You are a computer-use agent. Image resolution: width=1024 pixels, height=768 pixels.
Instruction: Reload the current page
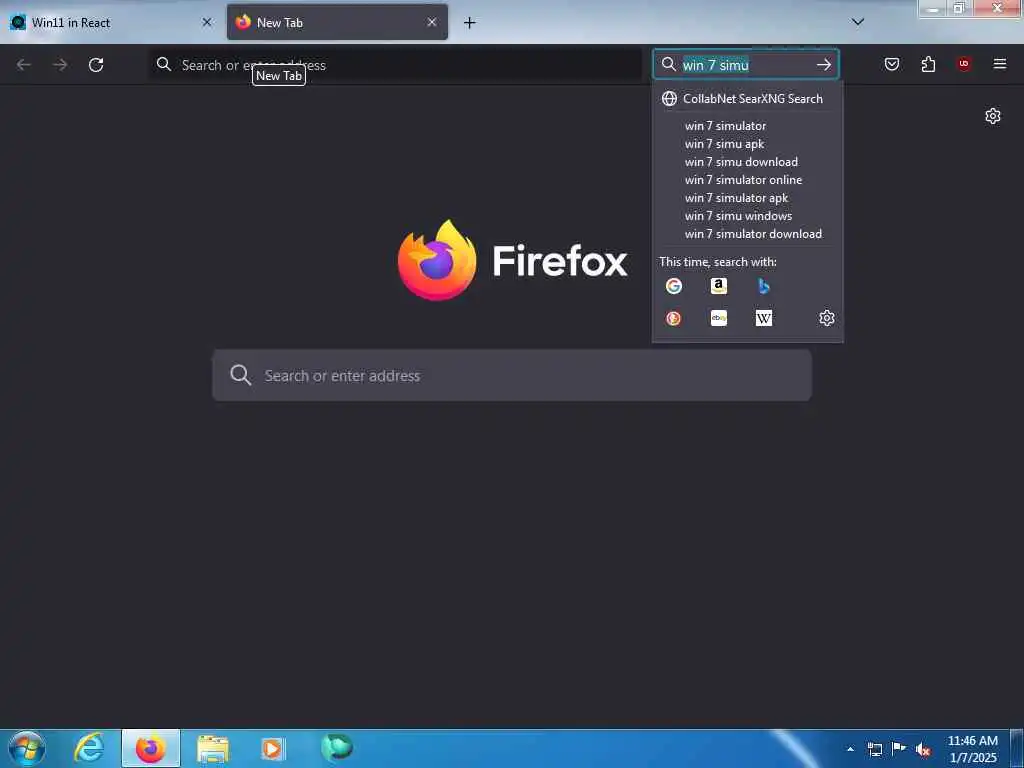click(96, 65)
